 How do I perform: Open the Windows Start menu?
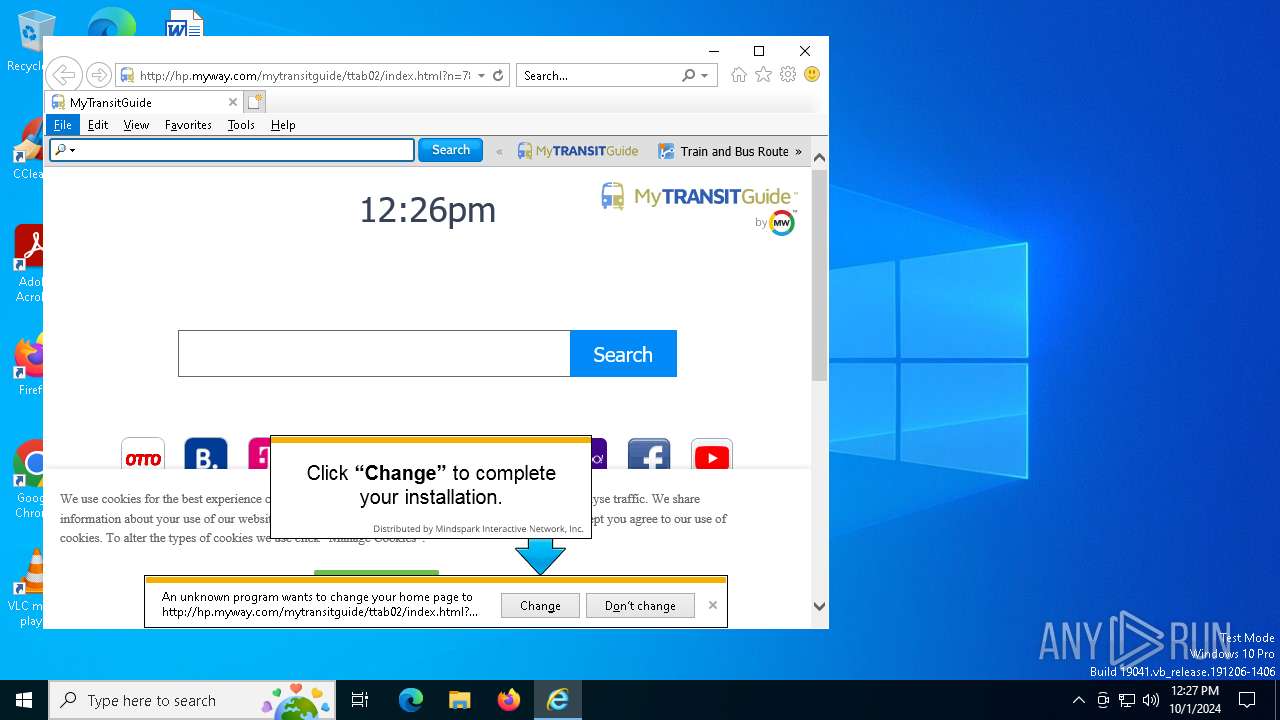[24, 700]
